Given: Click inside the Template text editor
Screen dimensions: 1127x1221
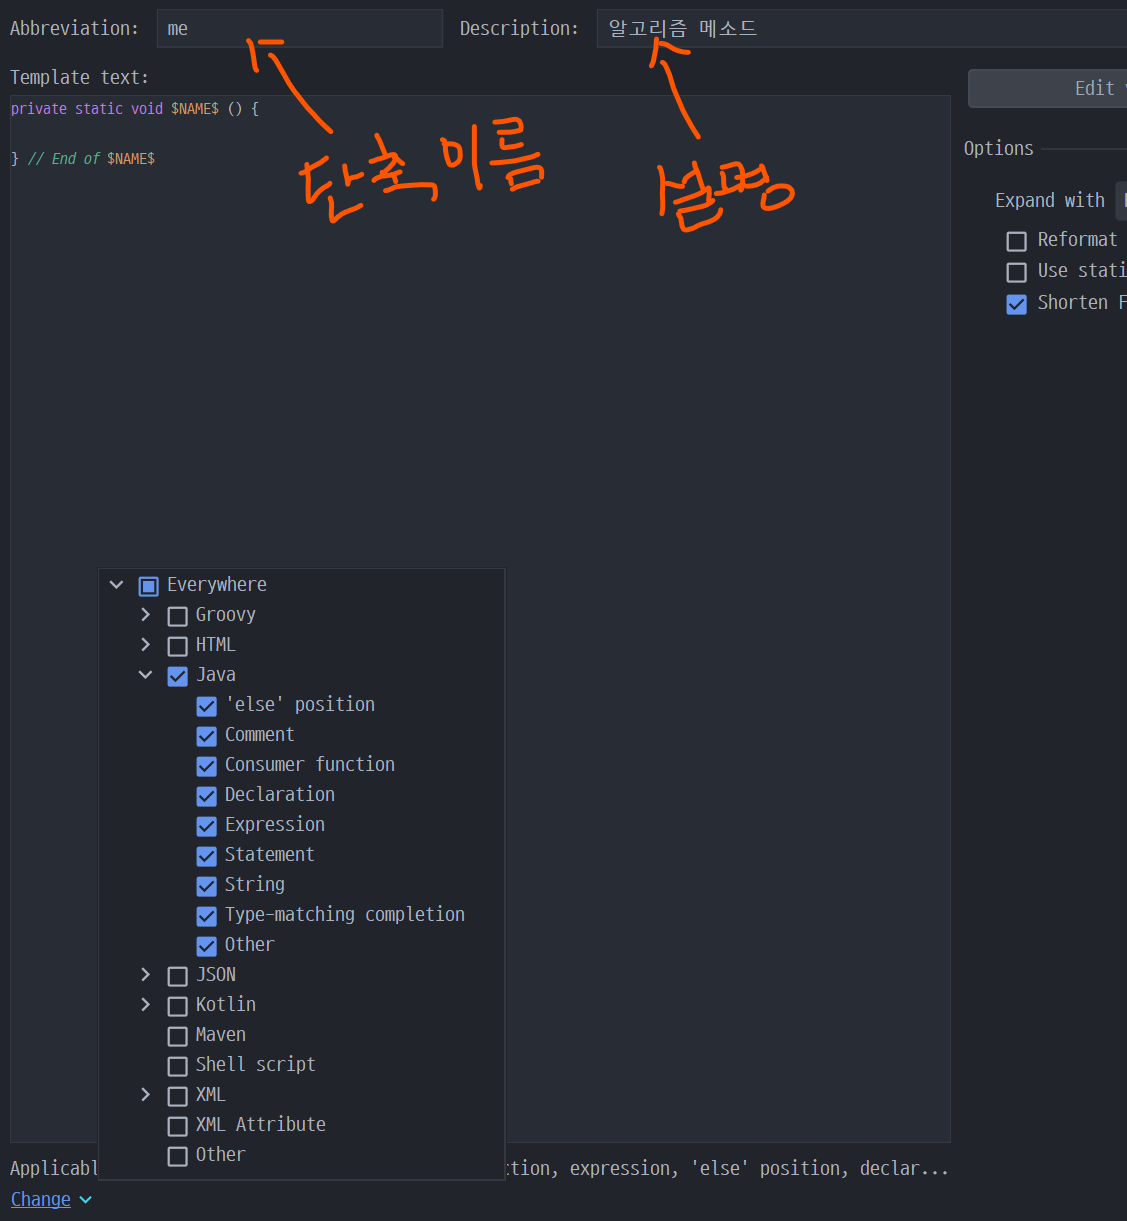Looking at the screenshot, I should 480,618.
